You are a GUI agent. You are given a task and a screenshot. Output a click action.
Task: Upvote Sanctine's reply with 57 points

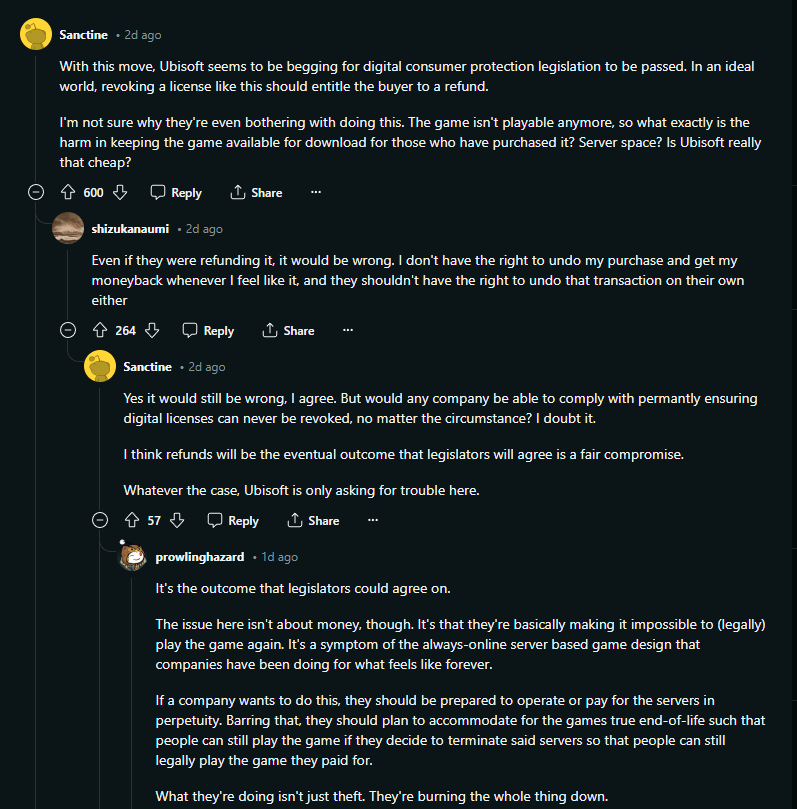(132, 520)
